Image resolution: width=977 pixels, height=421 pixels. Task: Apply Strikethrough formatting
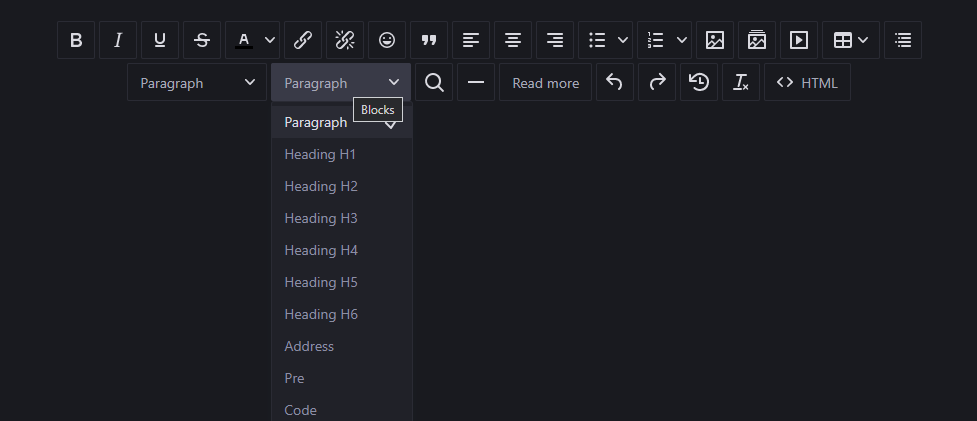(202, 40)
